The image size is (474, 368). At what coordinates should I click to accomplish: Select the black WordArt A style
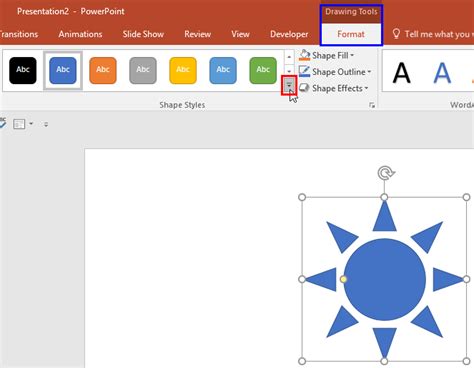pos(401,73)
